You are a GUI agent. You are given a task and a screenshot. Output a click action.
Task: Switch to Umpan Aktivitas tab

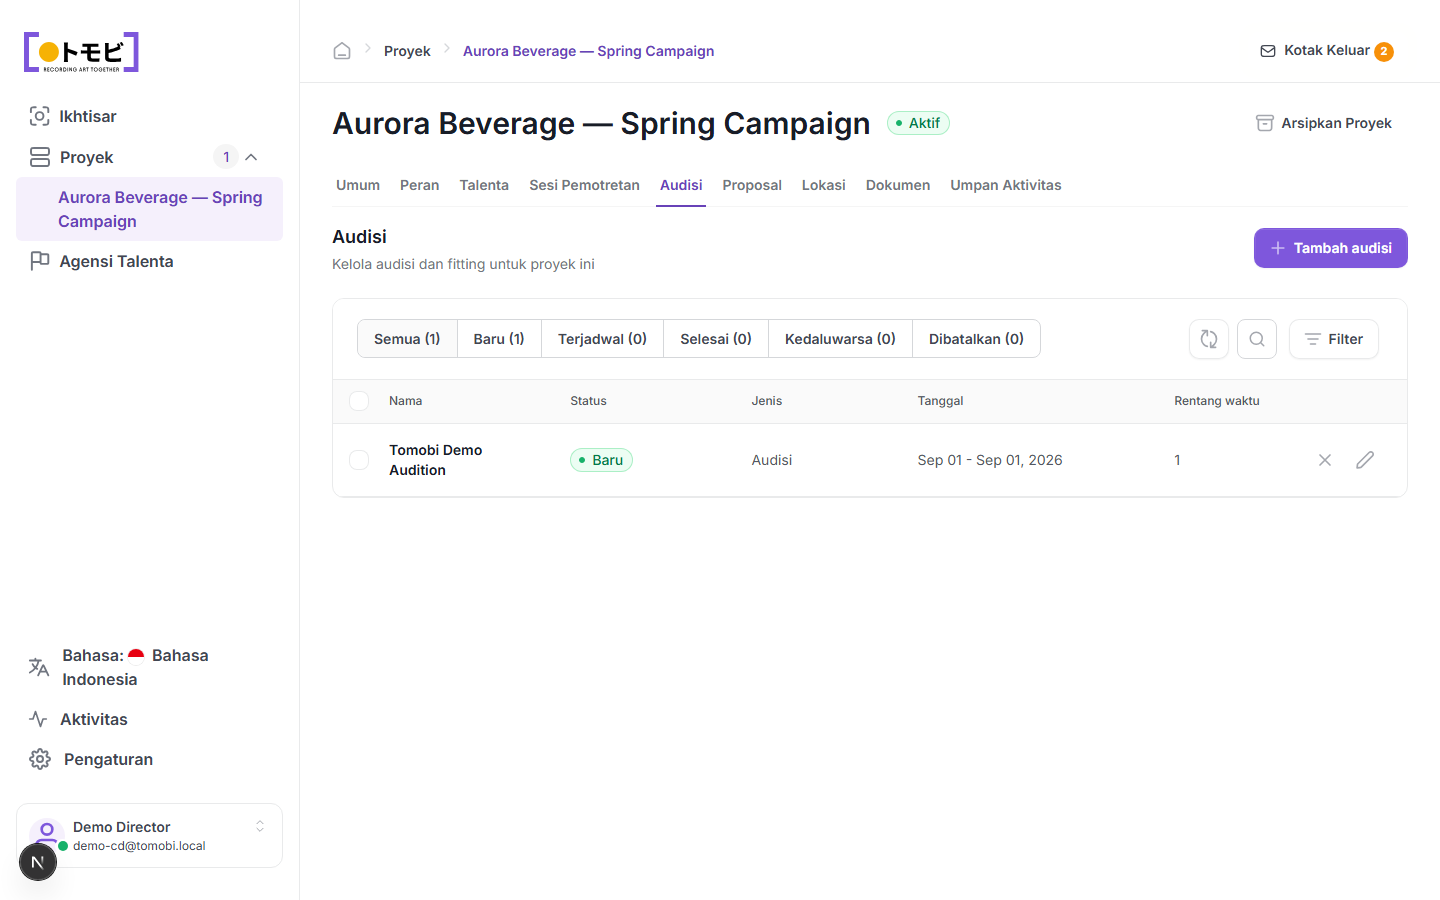(1006, 185)
